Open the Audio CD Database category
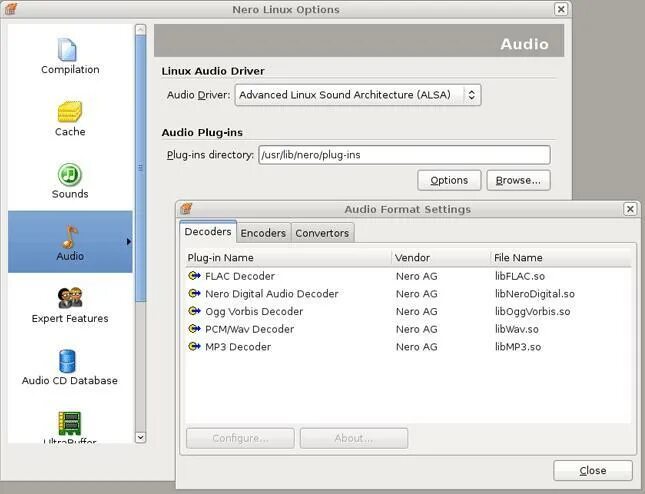 pyautogui.click(x=70, y=367)
